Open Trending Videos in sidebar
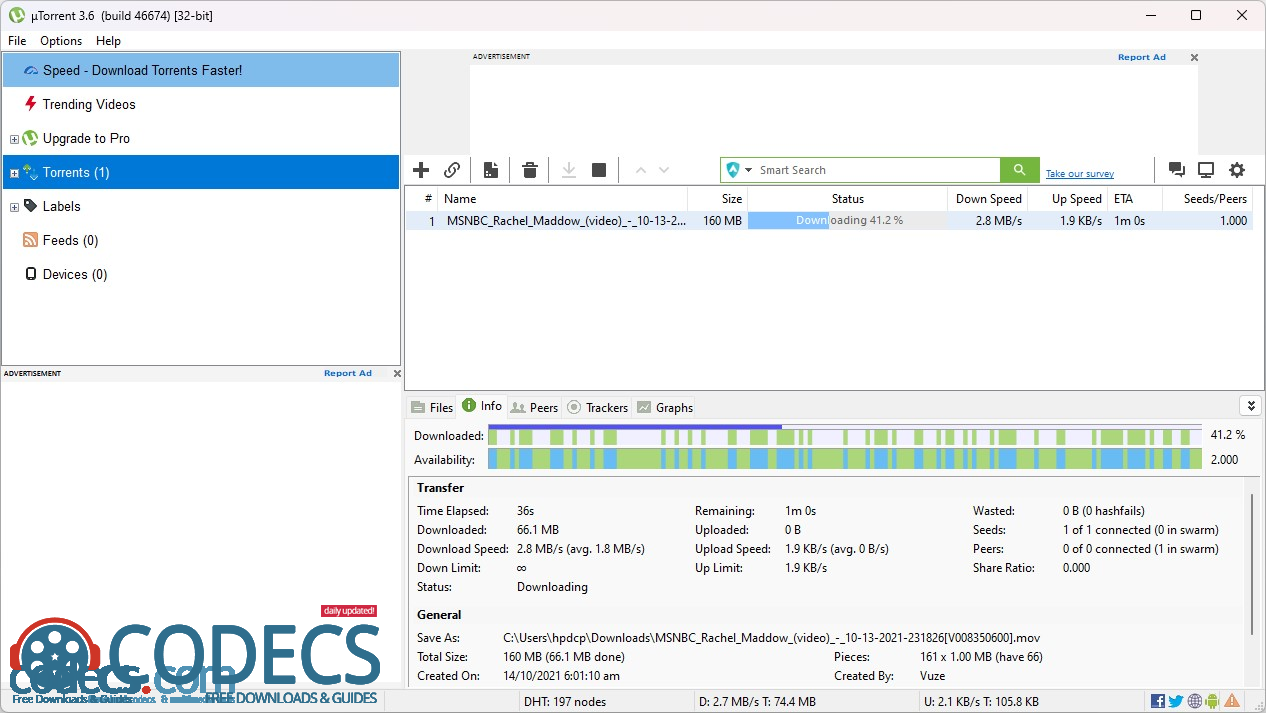Viewport: 1266px width, 713px height. 201,104
